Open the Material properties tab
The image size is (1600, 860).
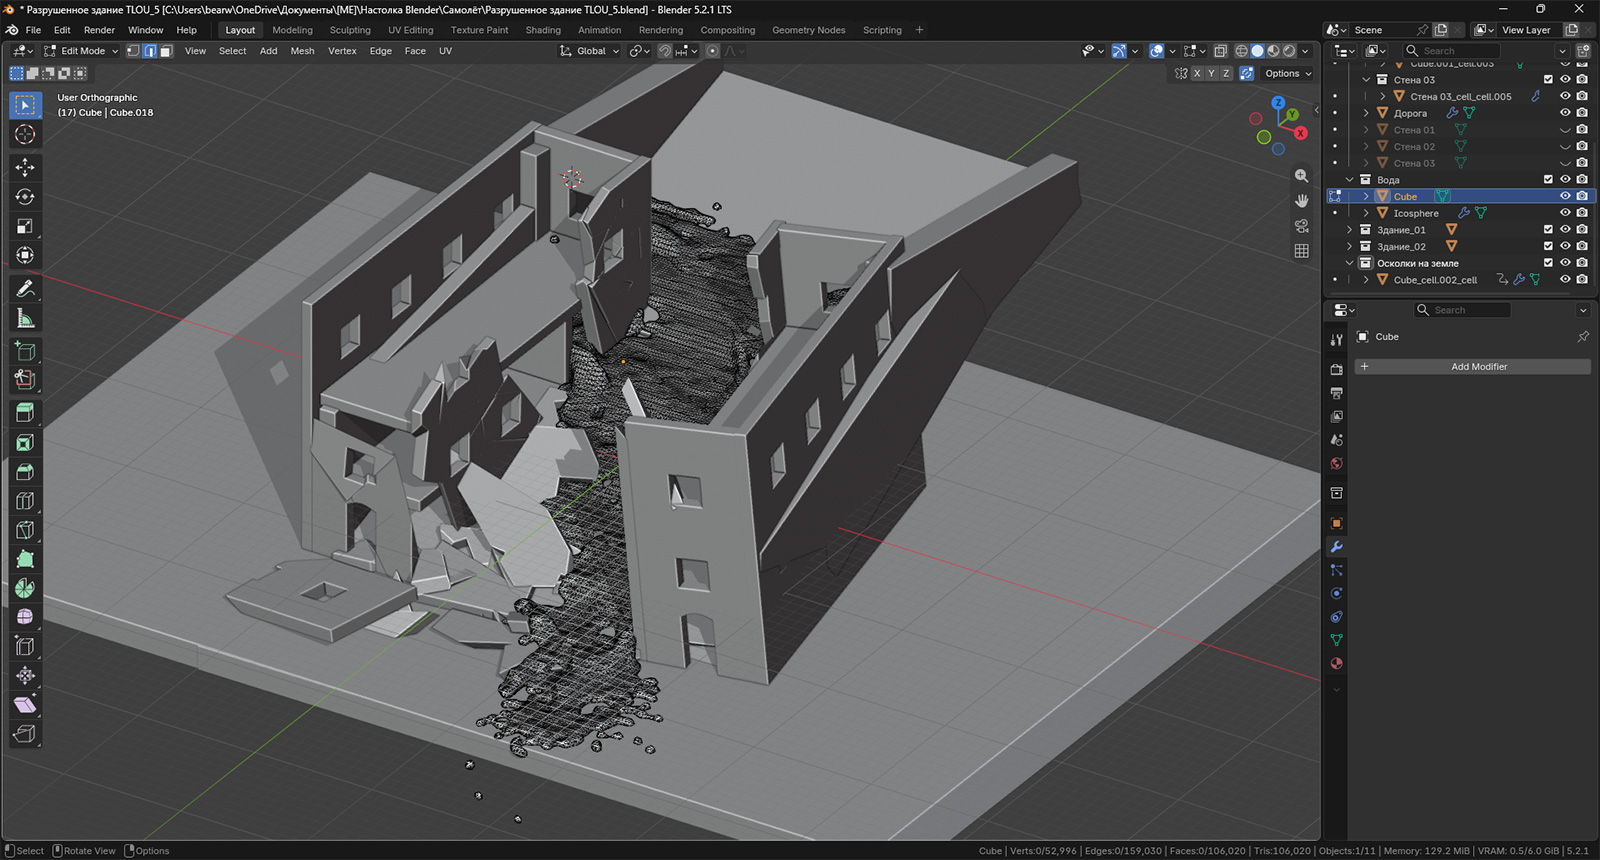coord(1336,663)
